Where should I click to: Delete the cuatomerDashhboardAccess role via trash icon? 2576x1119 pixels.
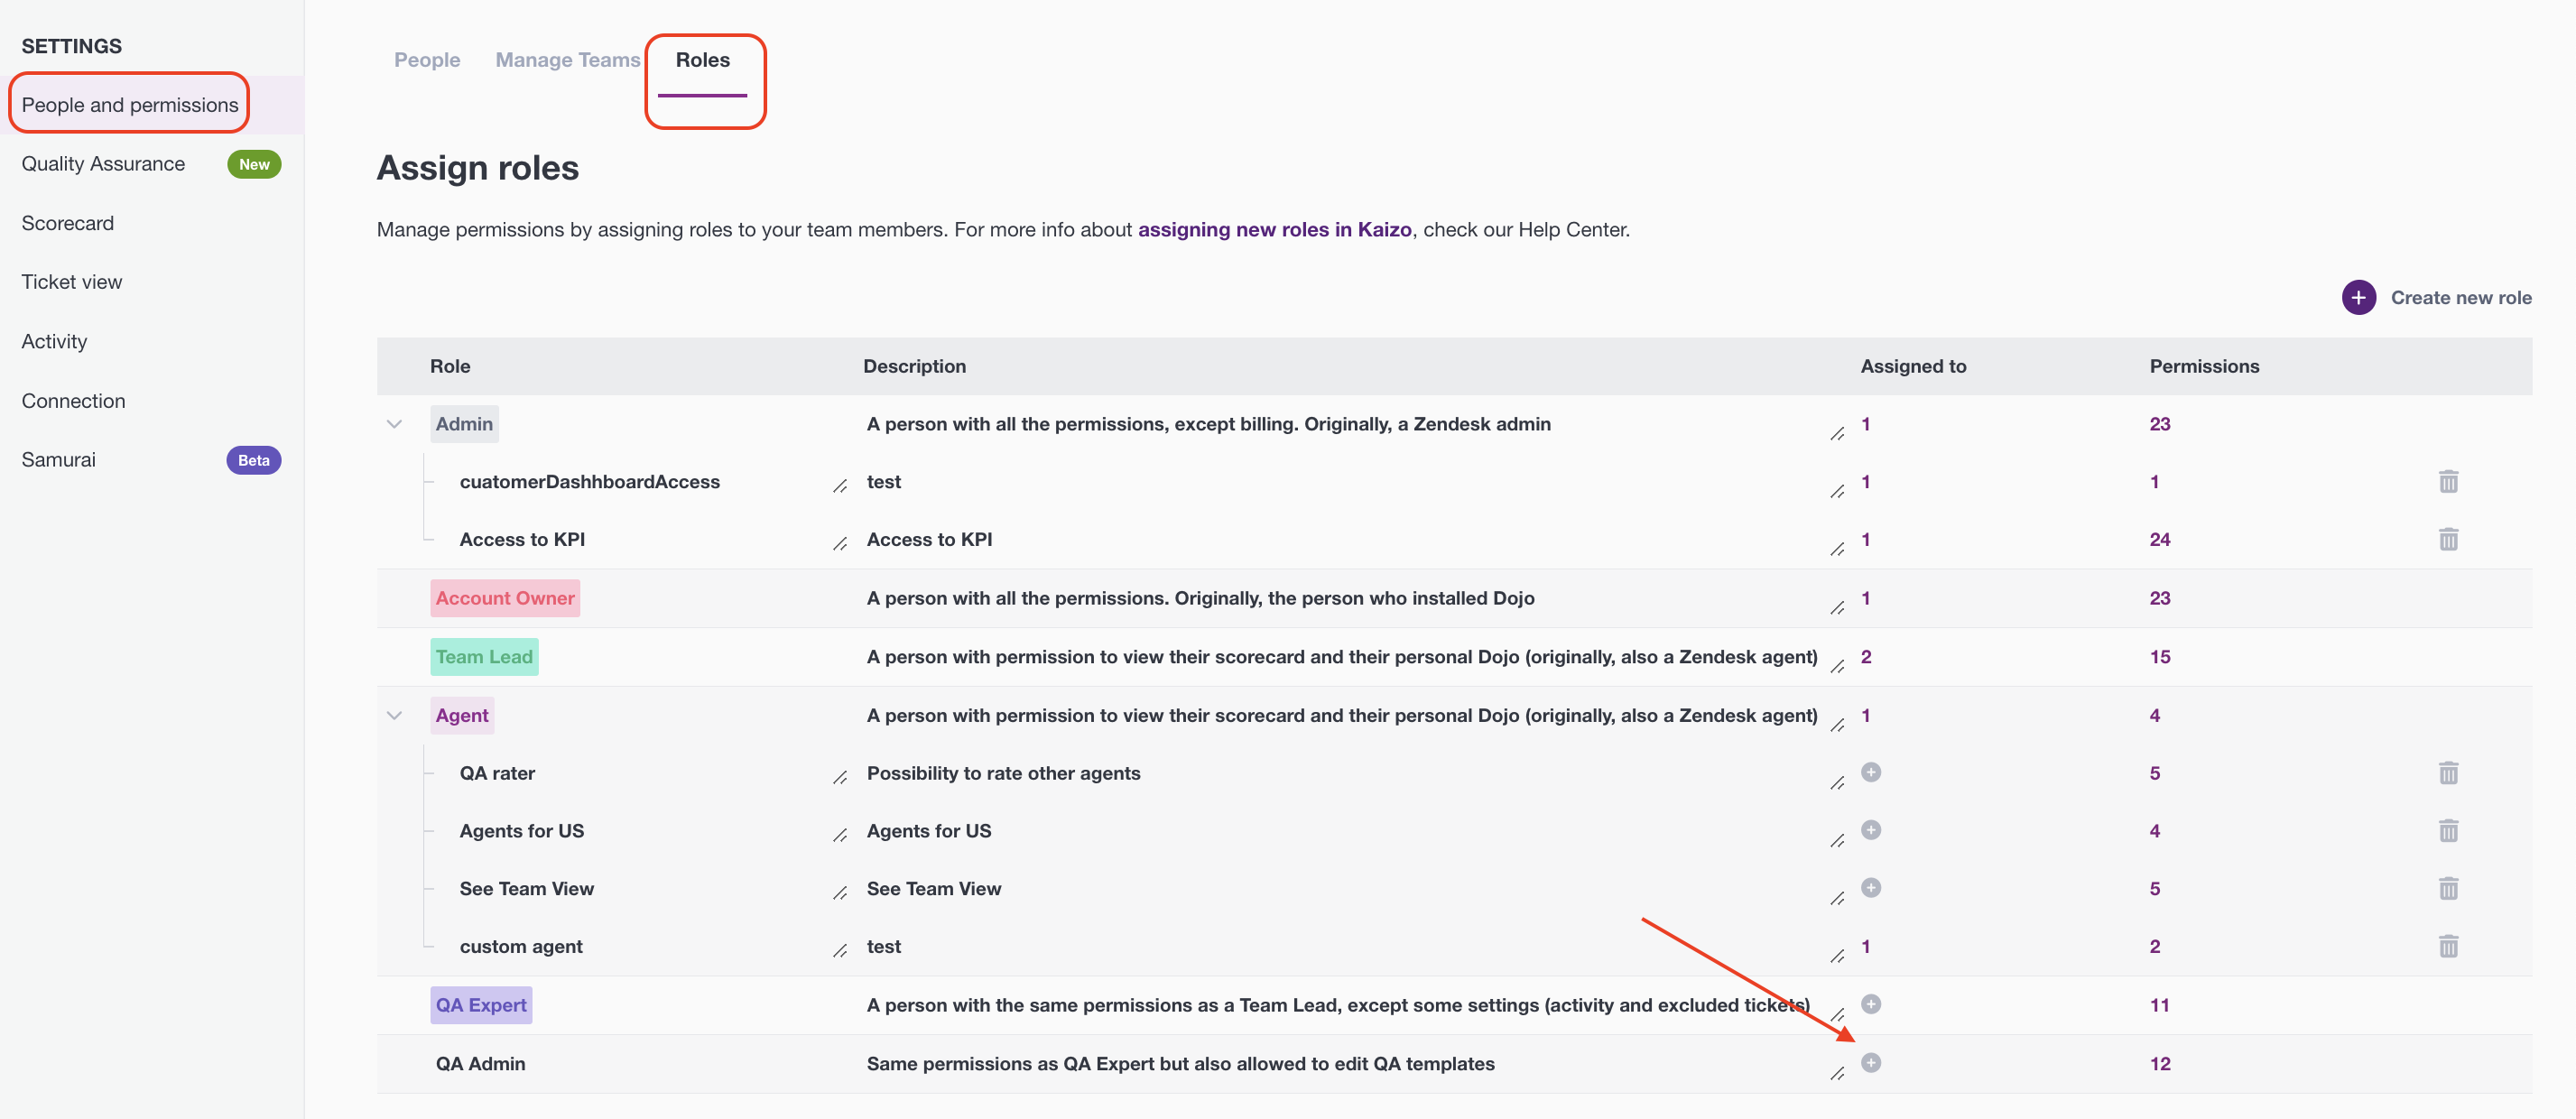click(x=2447, y=481)
